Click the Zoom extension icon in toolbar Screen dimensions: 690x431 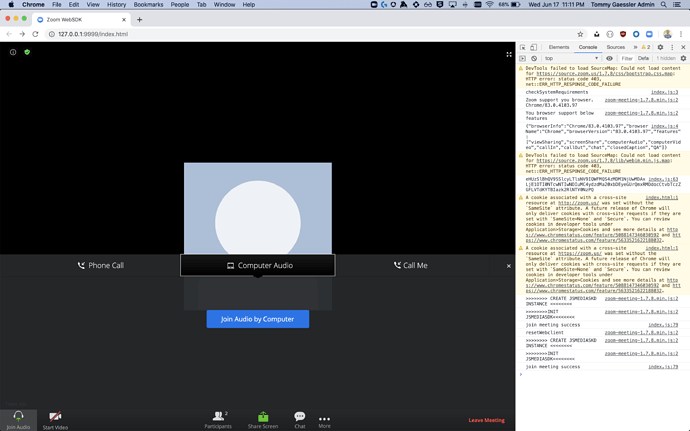tap(649, 34)
